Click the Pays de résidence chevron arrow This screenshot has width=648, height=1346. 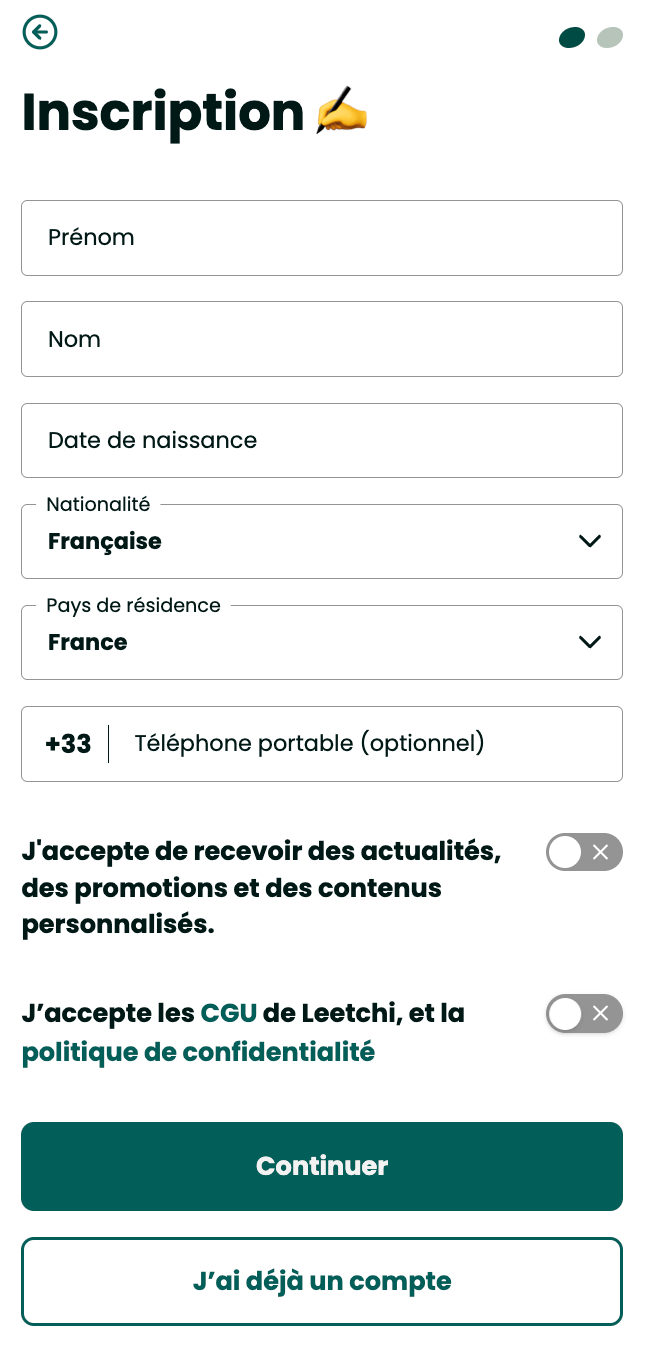[590, 642]
